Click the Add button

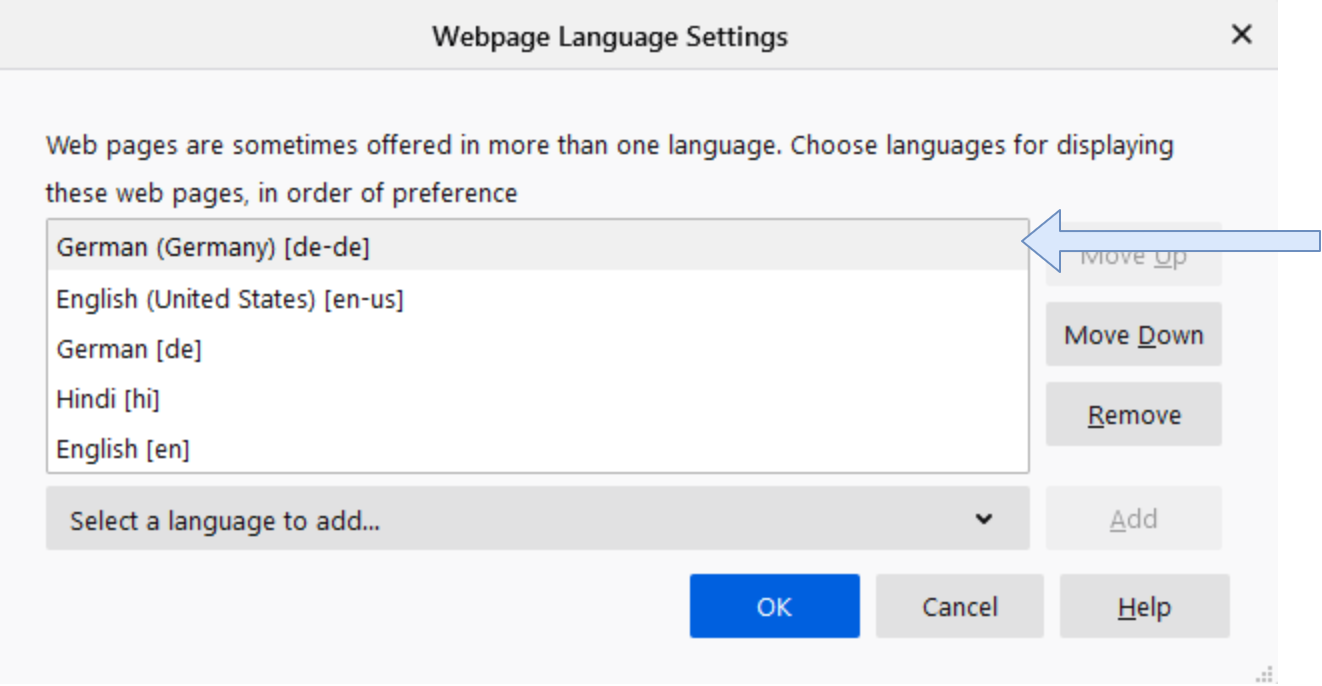1133,518
